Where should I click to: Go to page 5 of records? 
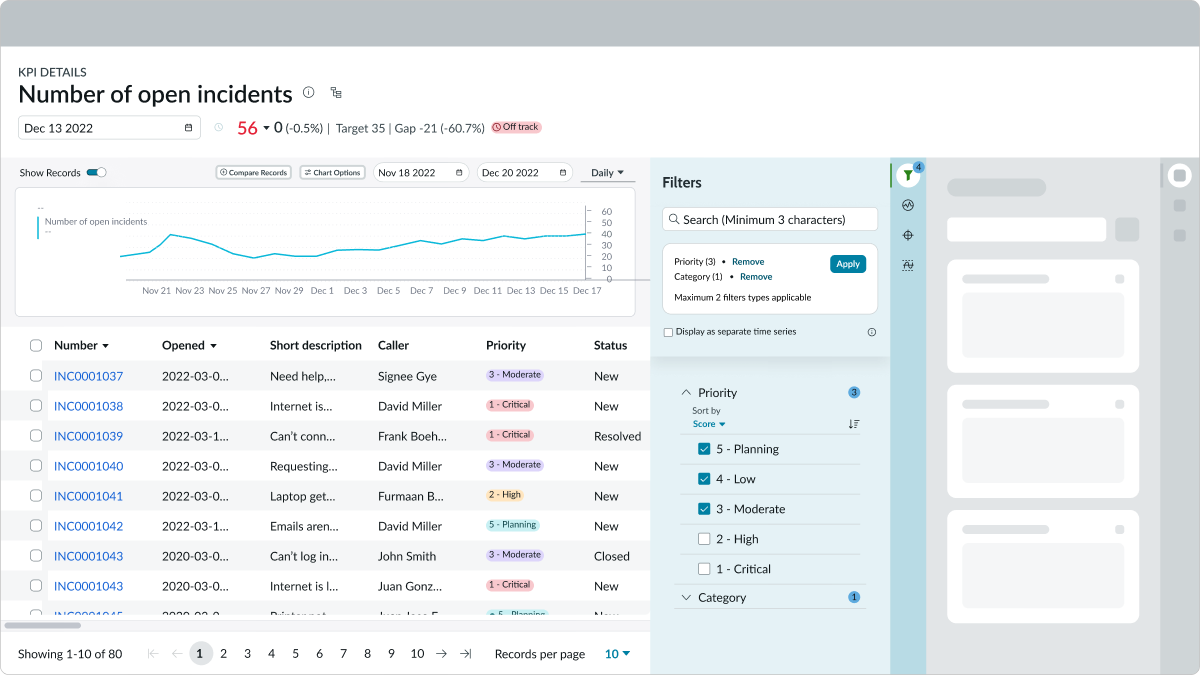tap(295, 654)
